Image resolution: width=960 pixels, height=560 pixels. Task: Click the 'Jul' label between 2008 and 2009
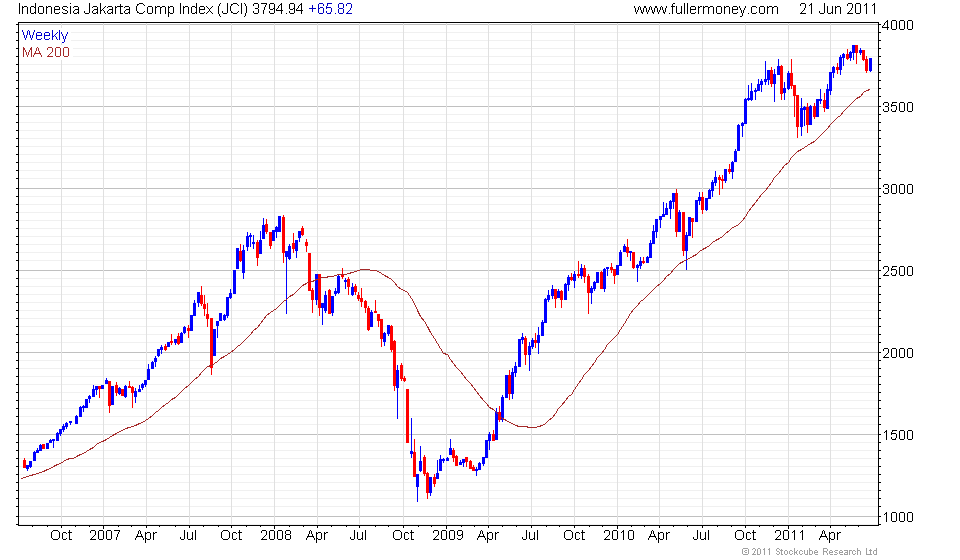(x=358, y=536)
